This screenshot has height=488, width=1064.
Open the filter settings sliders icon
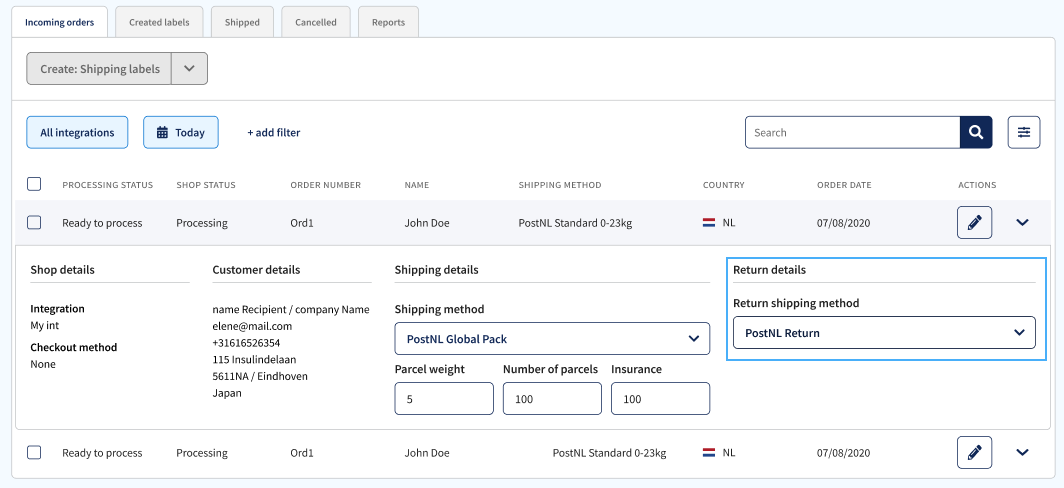[1024, 132]
